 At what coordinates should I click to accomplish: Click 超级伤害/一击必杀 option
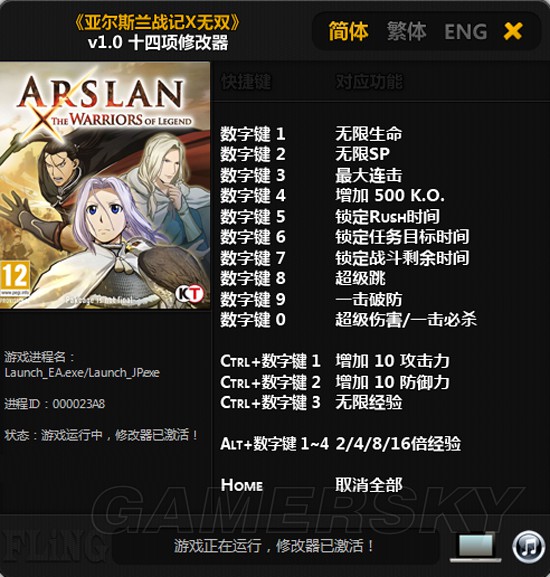[x=406, y=319]
